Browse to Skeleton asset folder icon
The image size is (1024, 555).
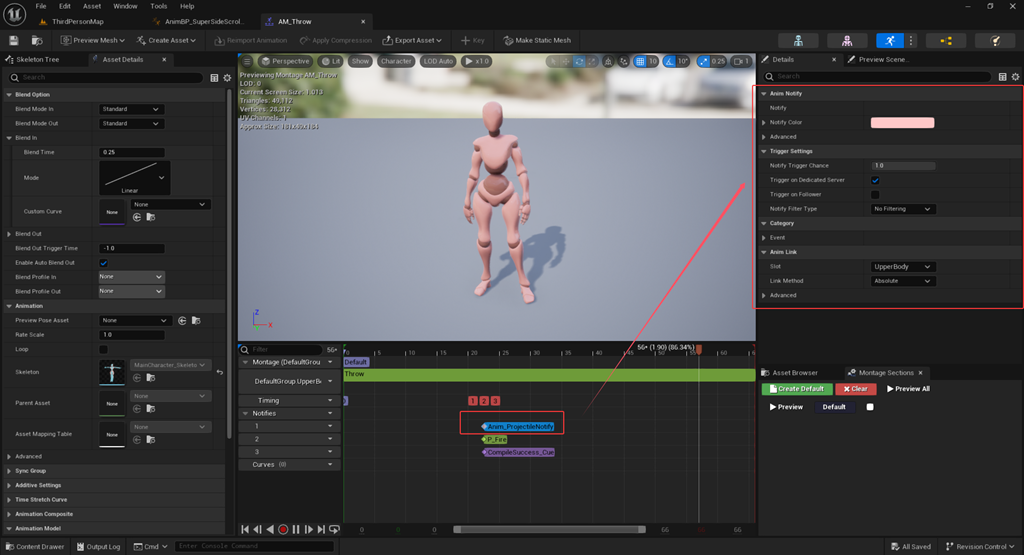[x=151, y=377]
